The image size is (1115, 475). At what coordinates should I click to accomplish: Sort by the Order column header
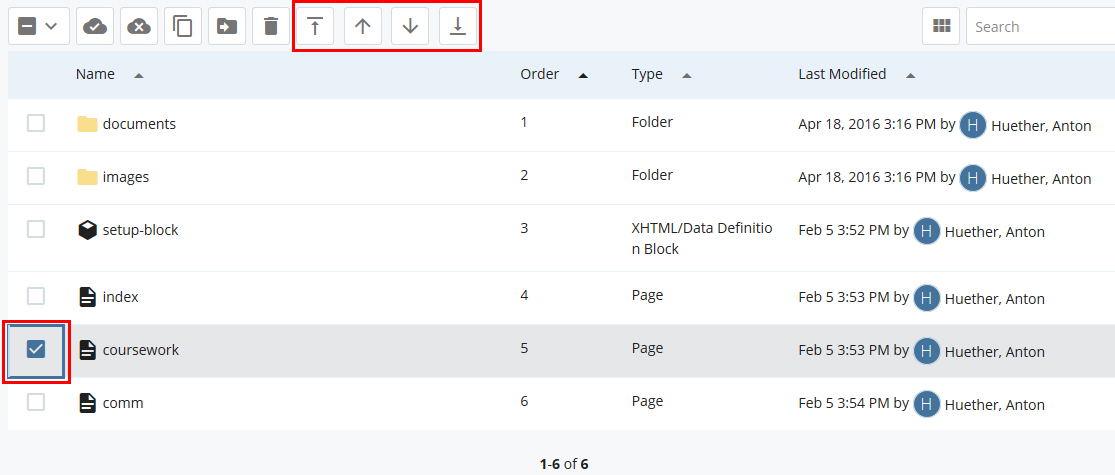(x=539, y=74)
